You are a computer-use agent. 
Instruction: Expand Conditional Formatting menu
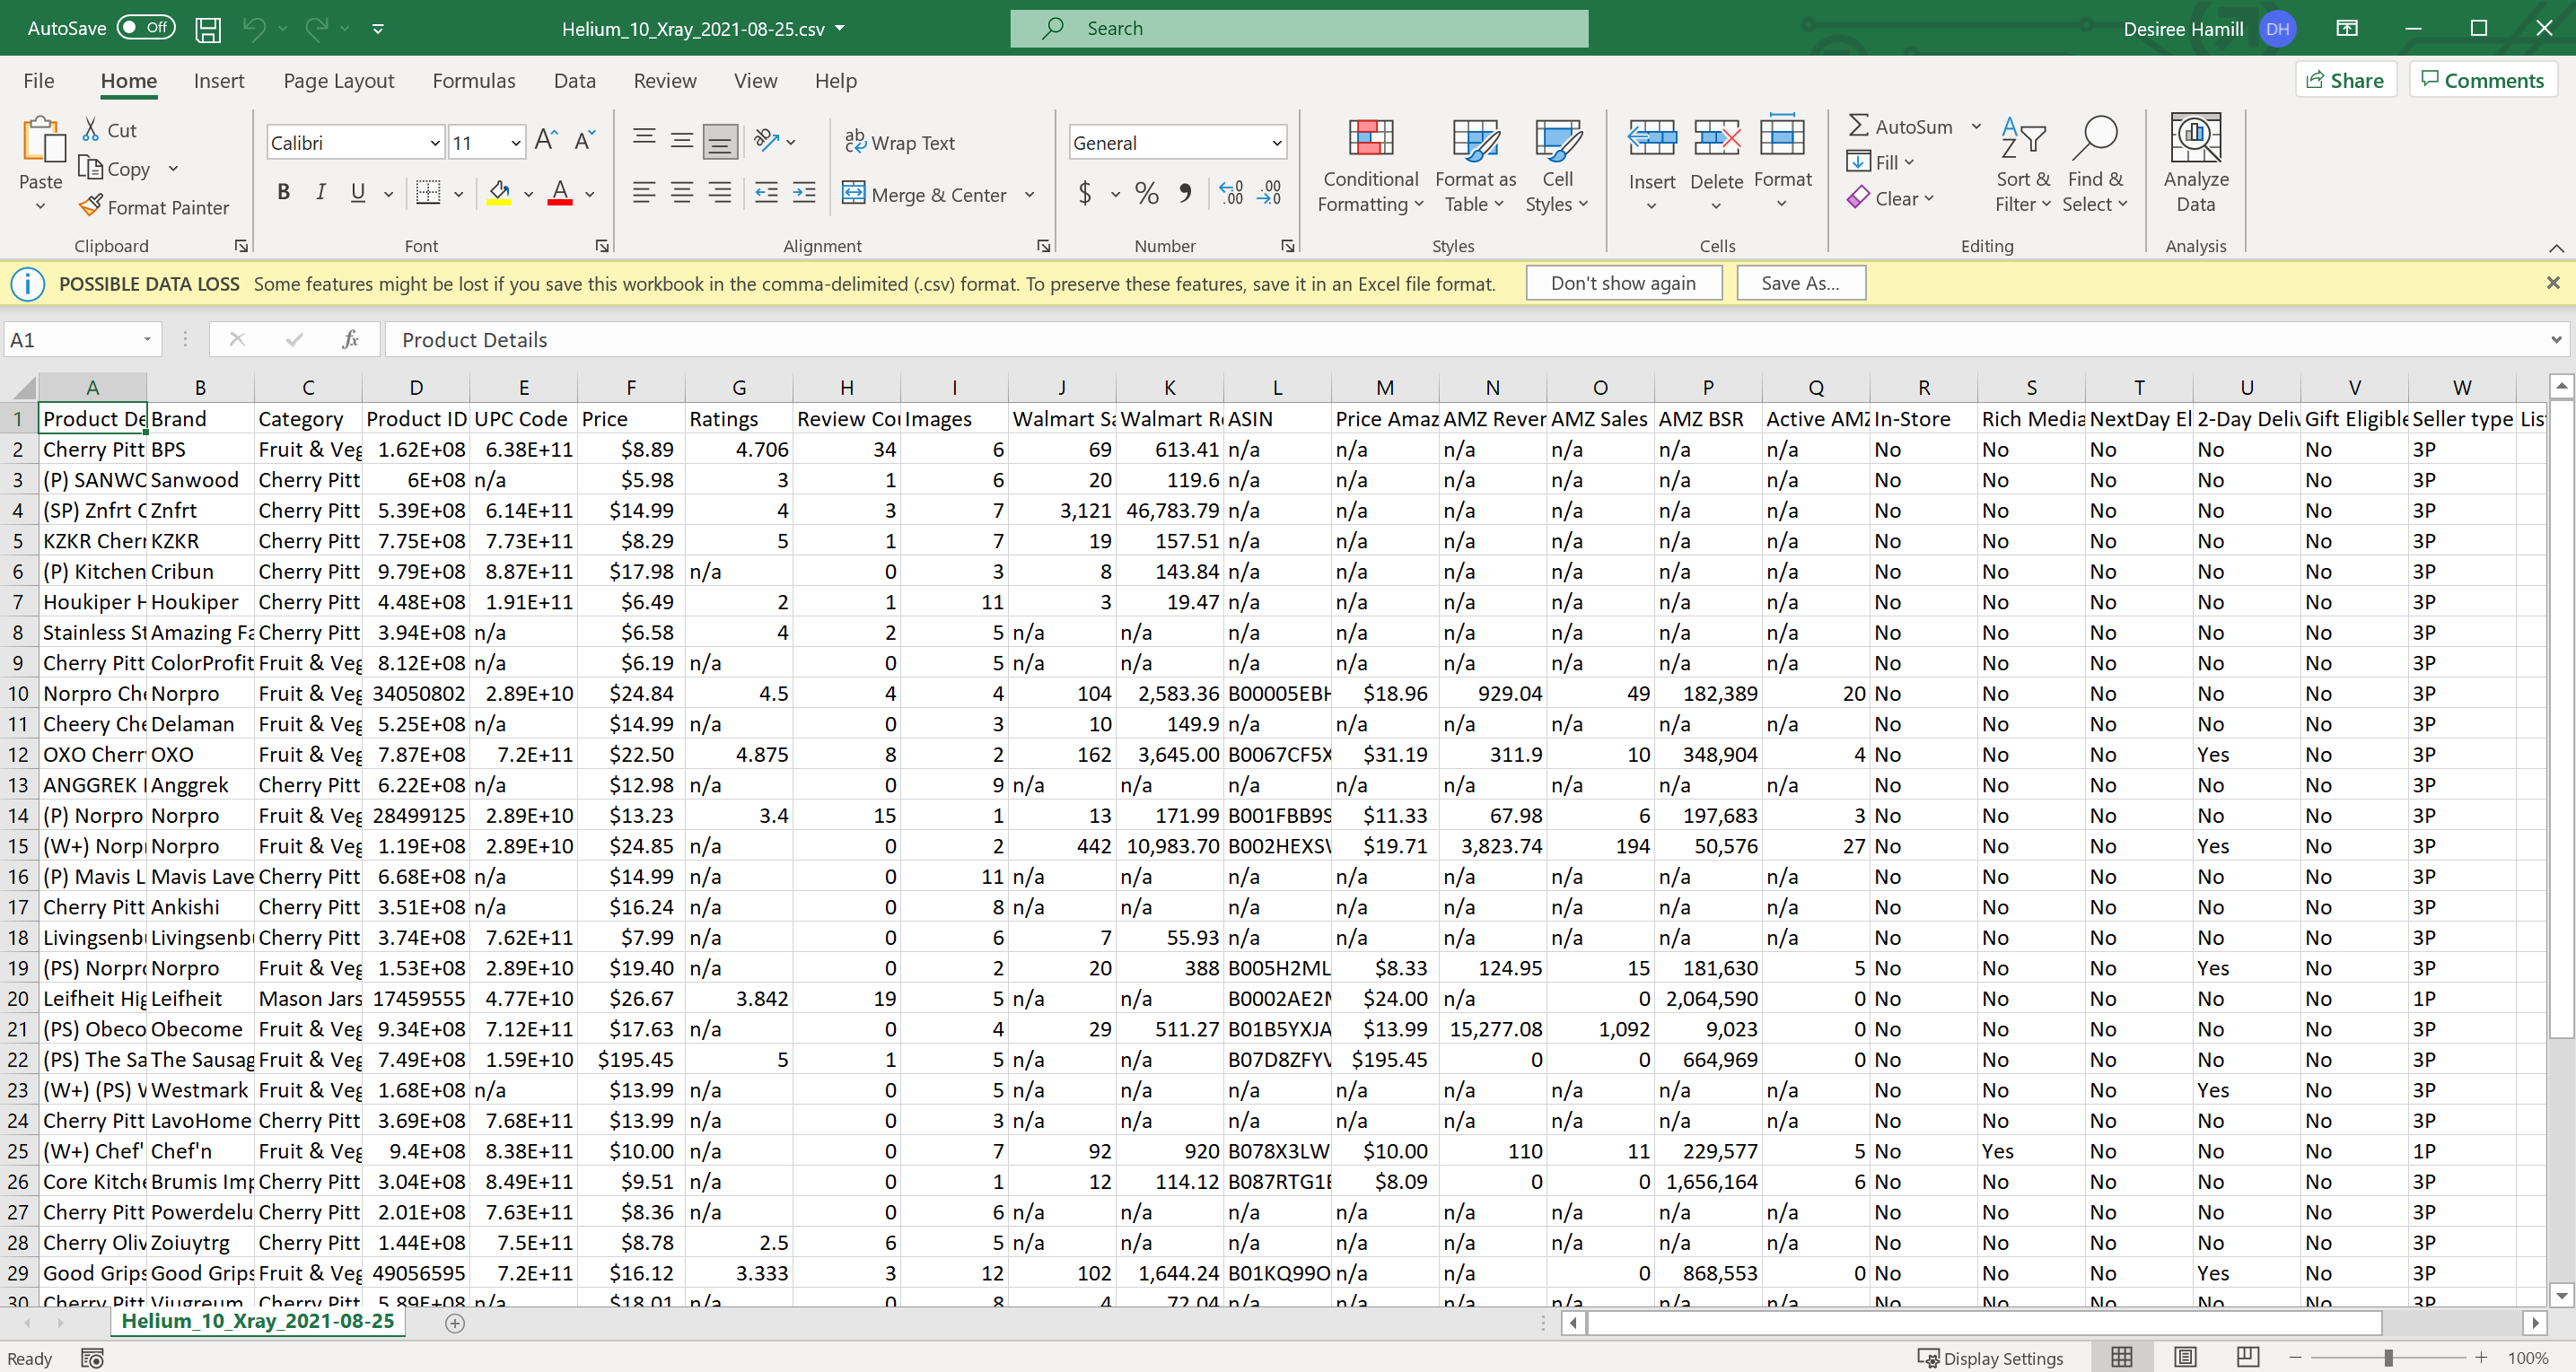pos(1370,164)
